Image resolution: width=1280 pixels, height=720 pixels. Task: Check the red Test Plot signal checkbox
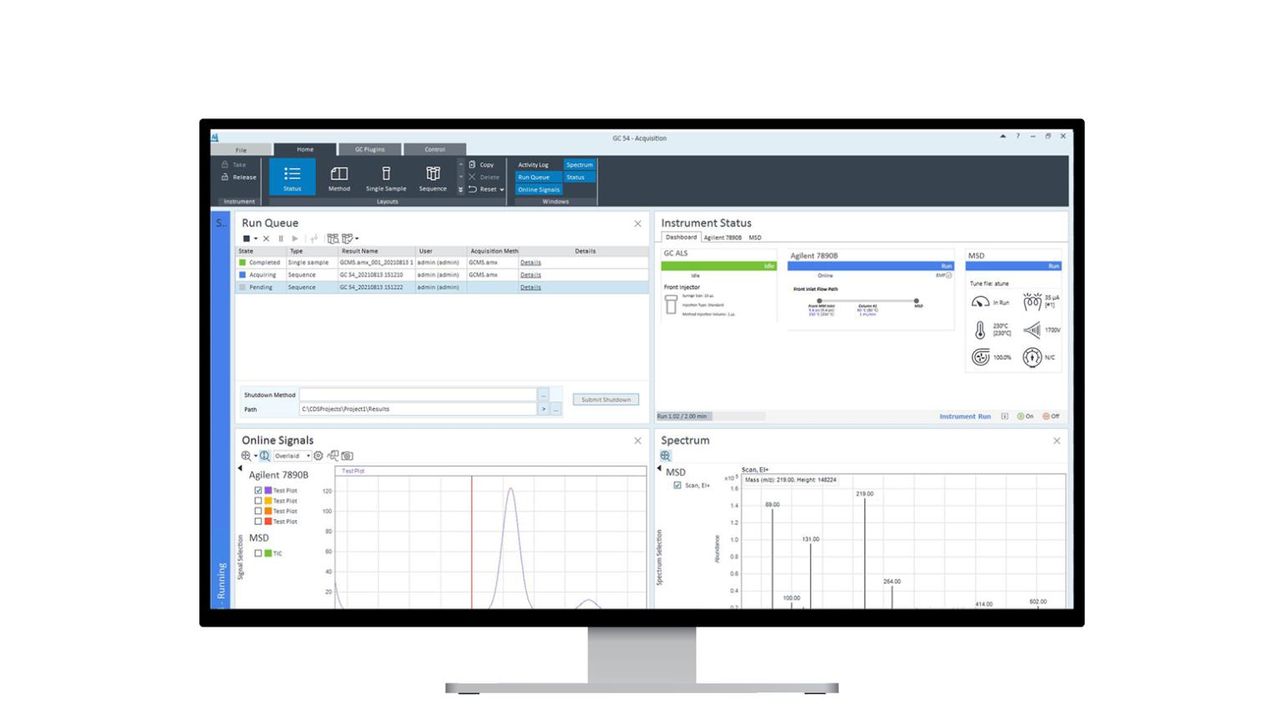[258, 521]
